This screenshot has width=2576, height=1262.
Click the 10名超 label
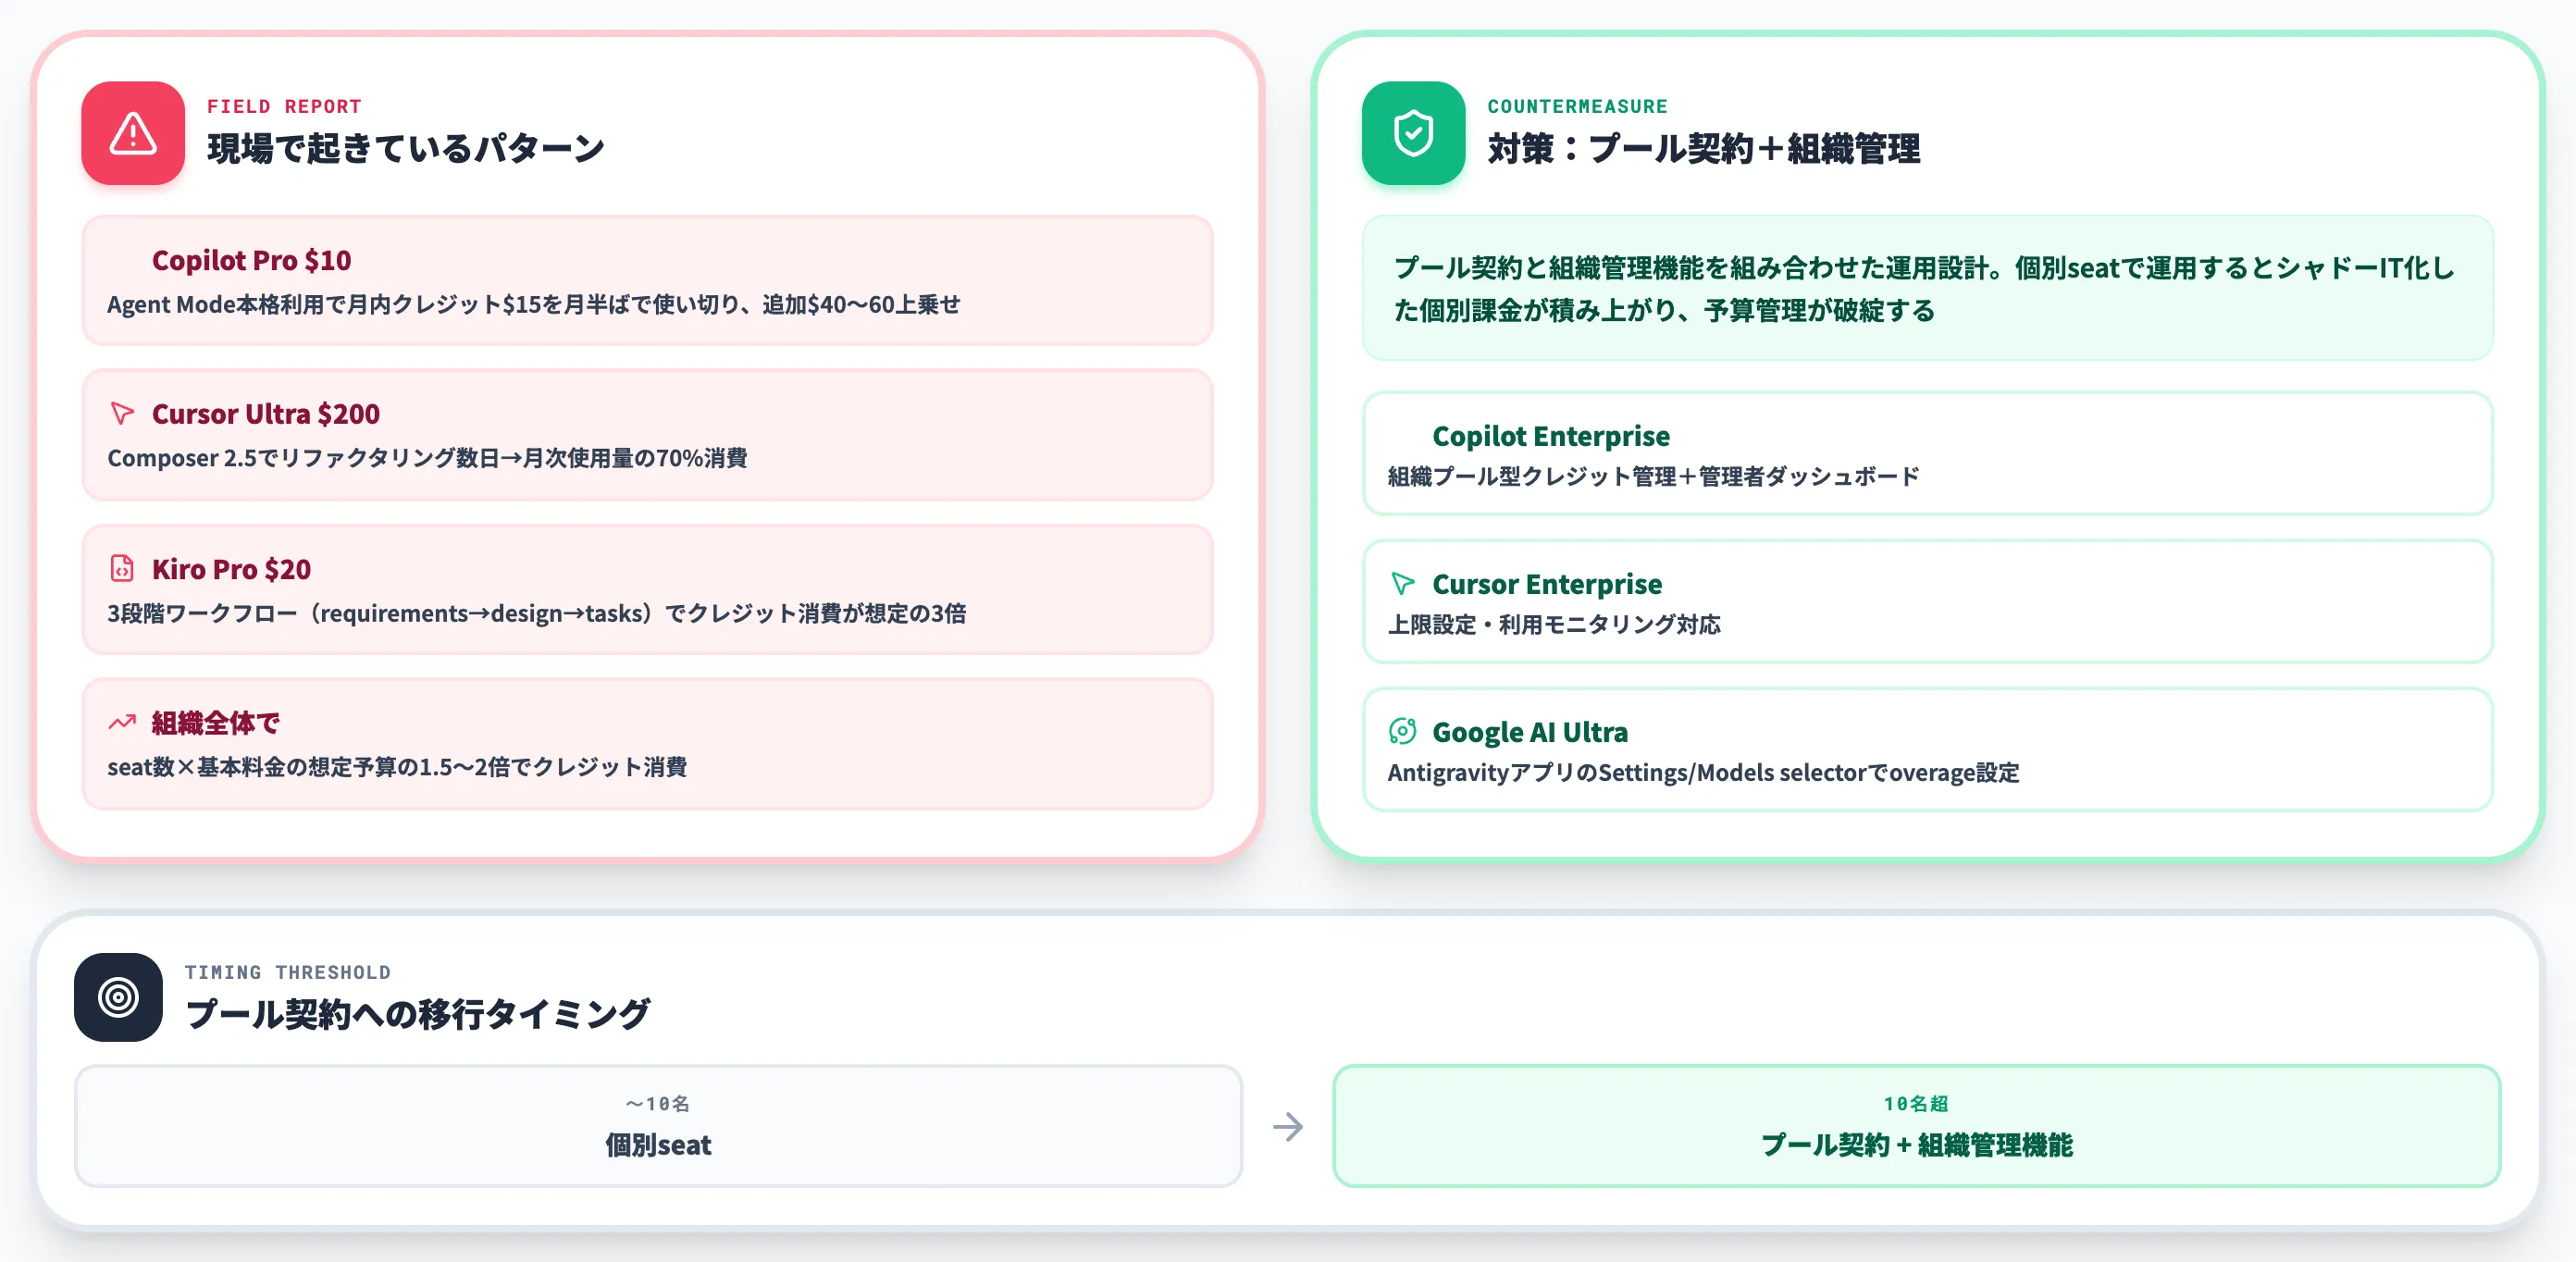(x=1916, y=1104)
